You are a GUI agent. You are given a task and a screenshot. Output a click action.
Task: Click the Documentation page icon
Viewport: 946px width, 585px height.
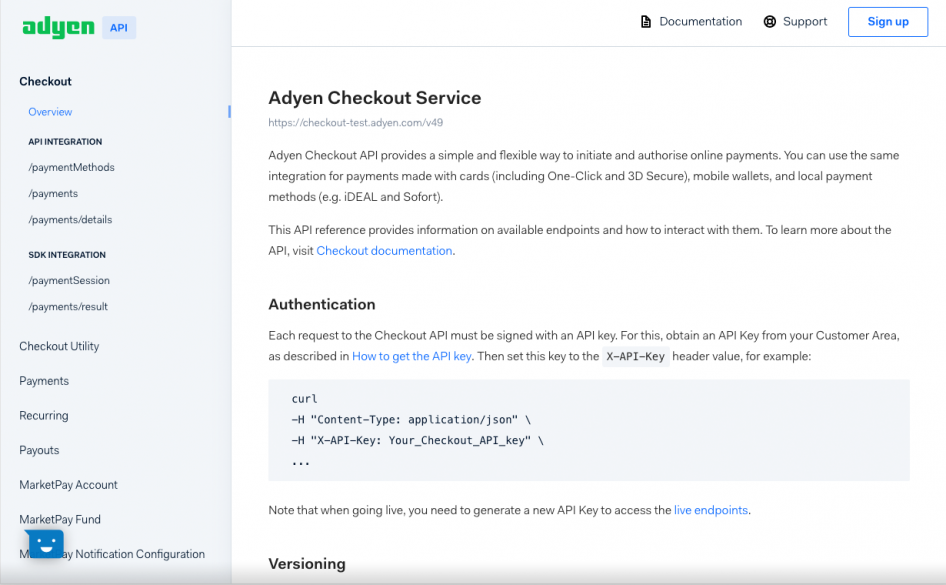[x=646, y=22]
